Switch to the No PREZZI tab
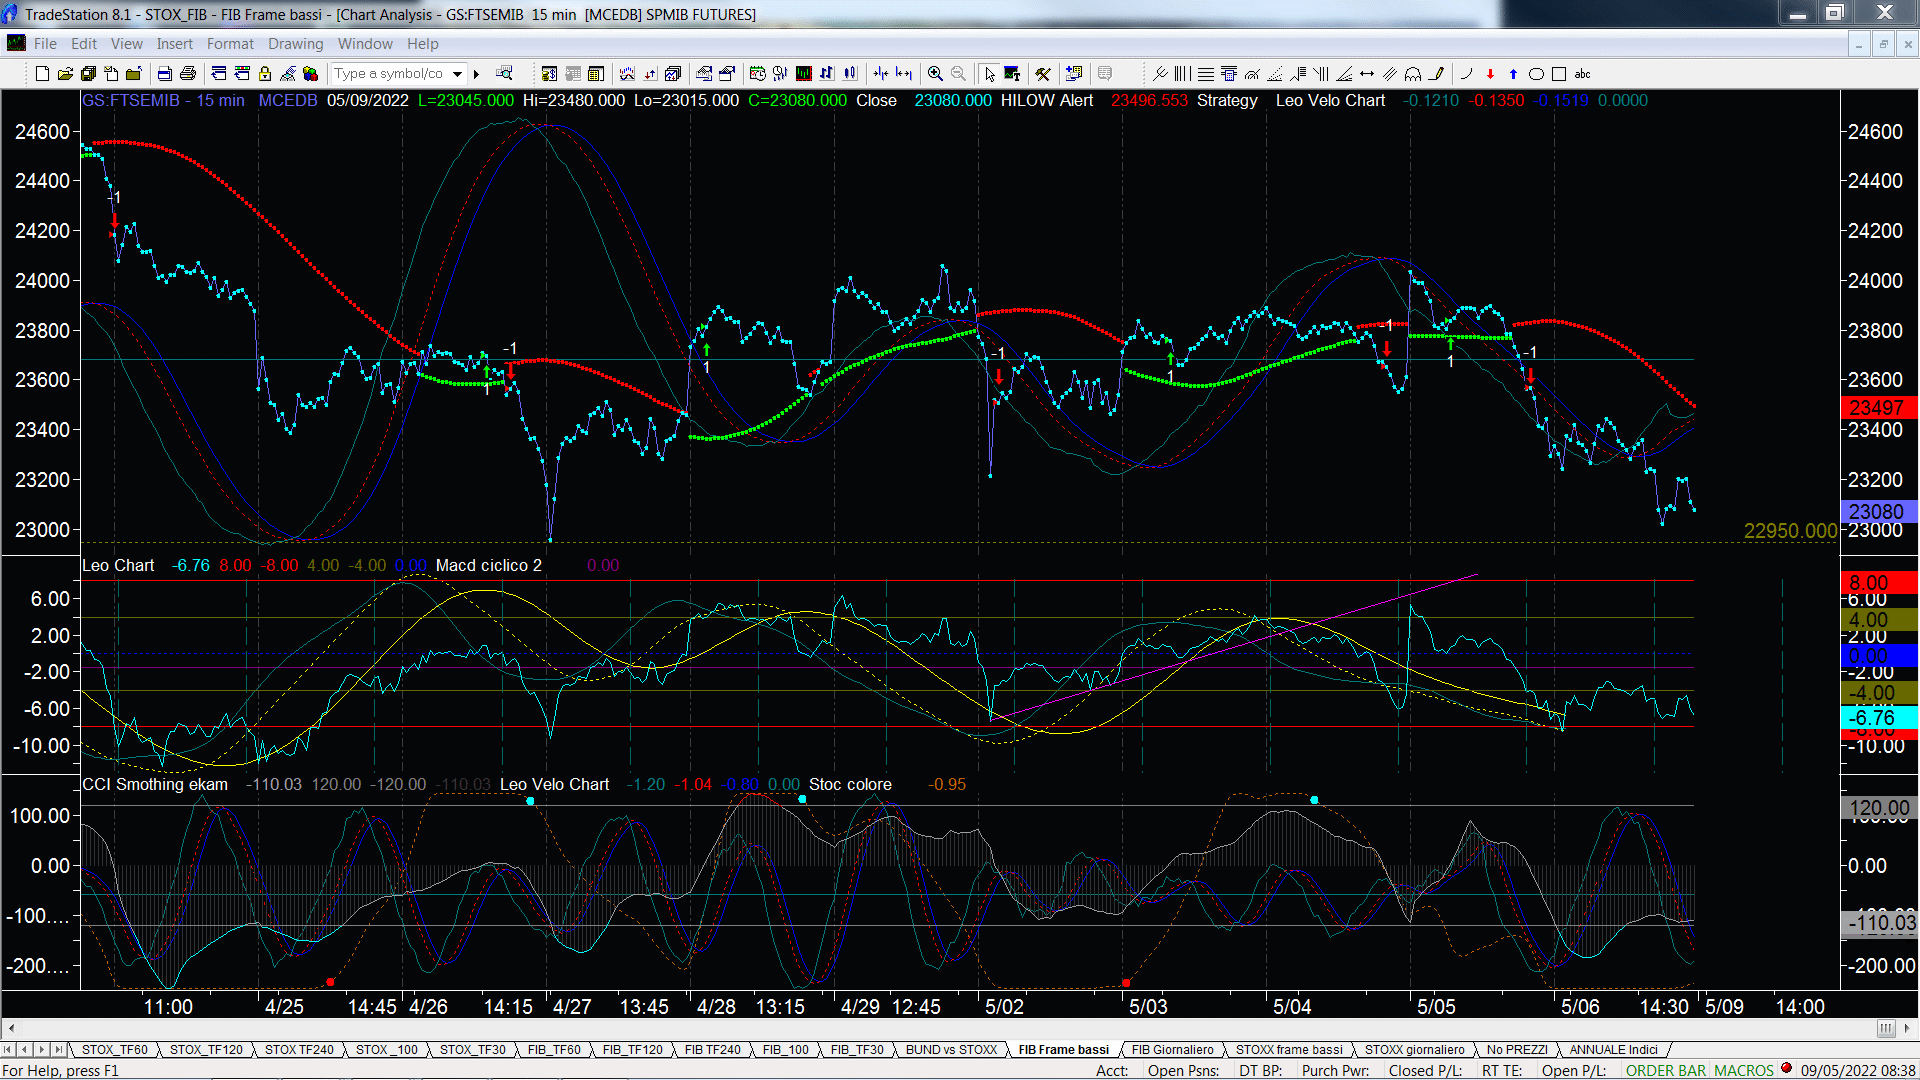 coord(1517,1049)
